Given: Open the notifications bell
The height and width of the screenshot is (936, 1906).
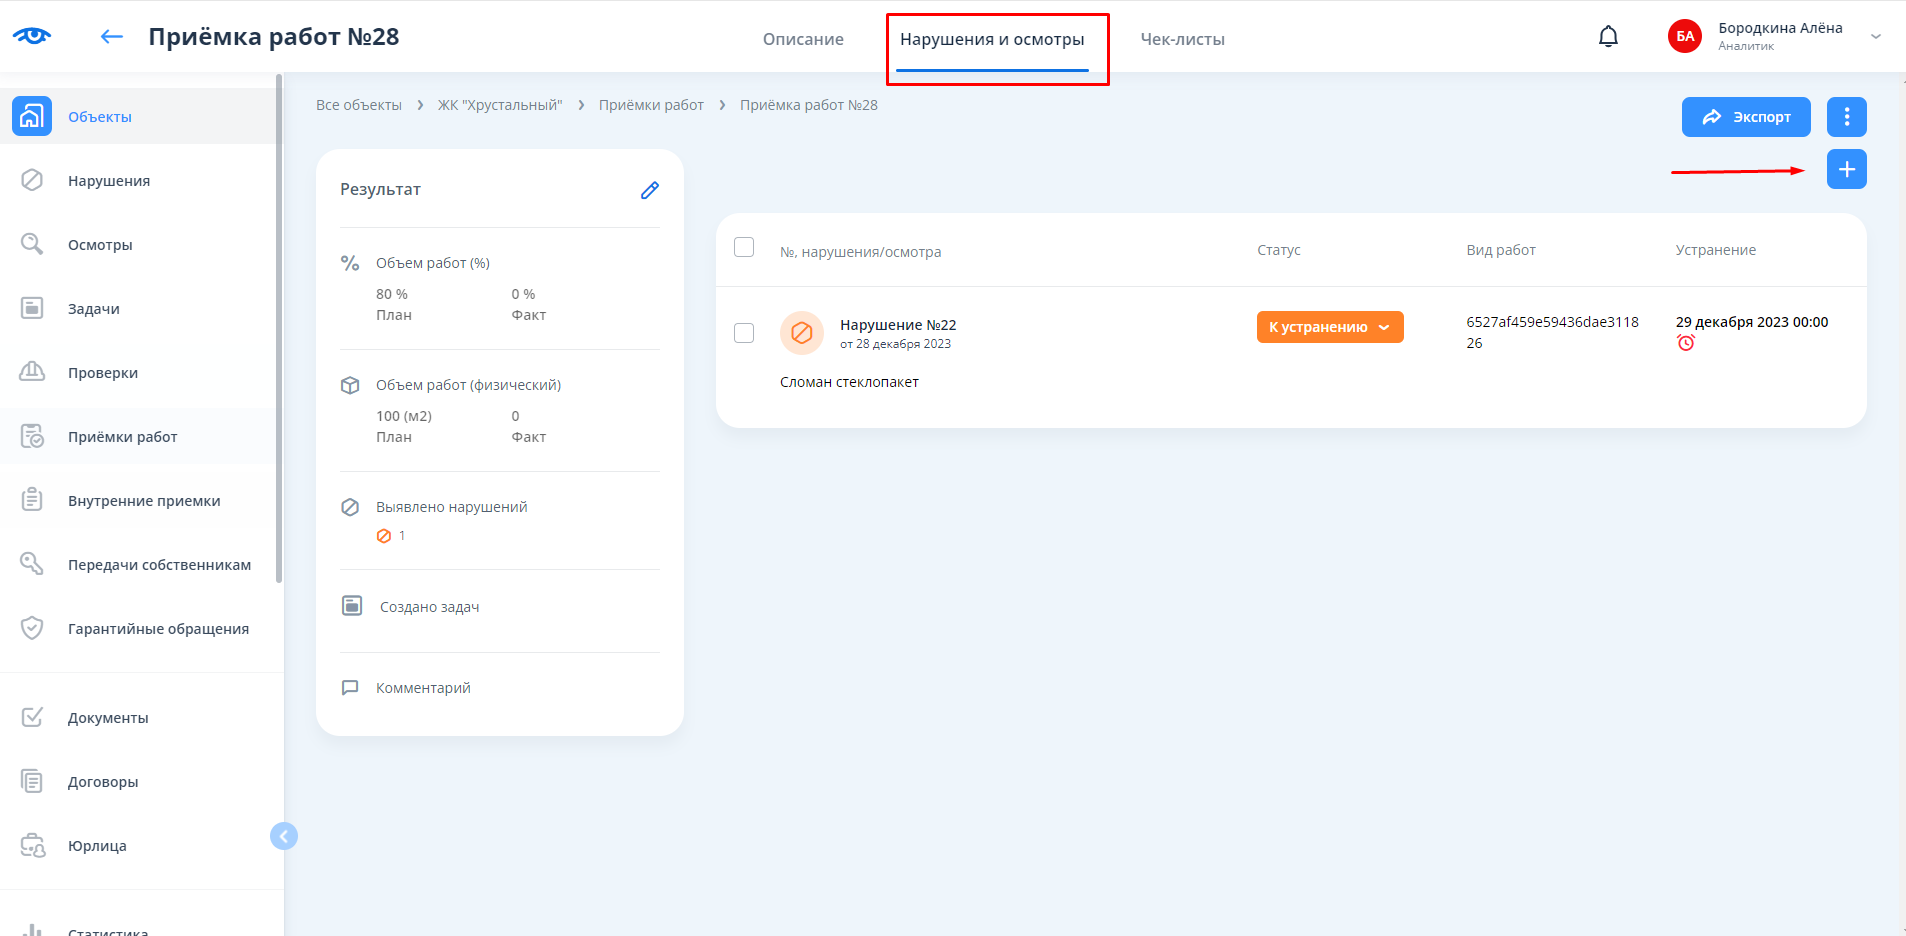Looking at the screenshot, I should click(x=1608, y=37).
